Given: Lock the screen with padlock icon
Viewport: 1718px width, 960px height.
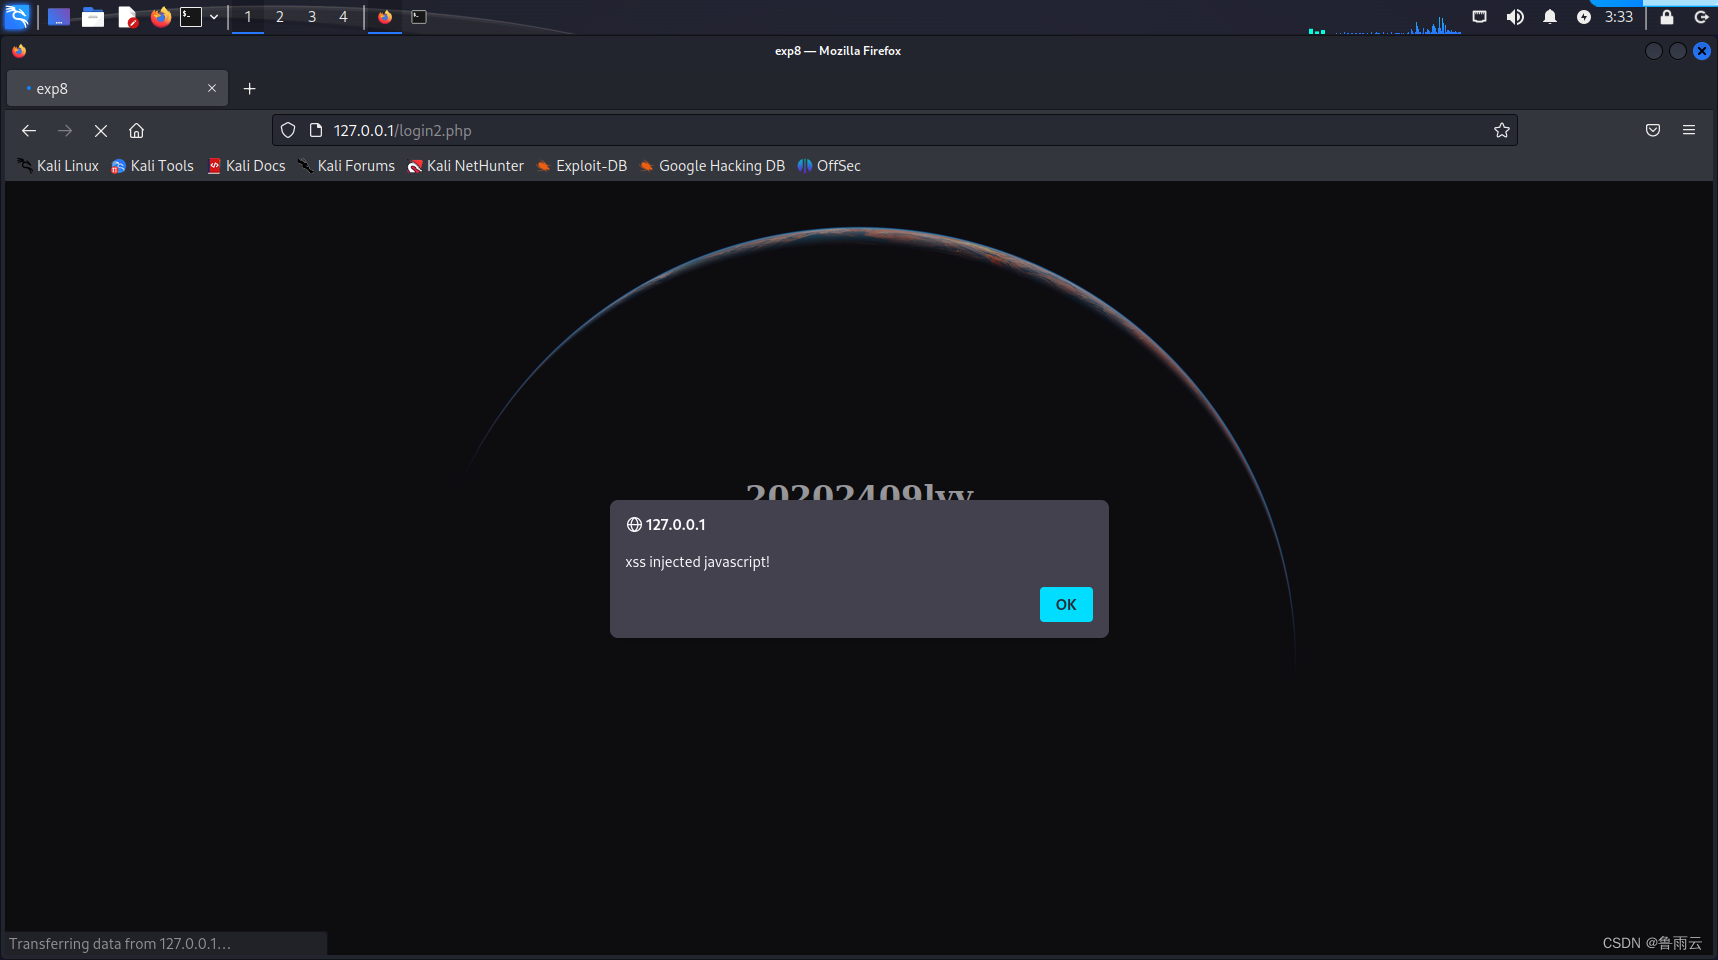Looking at the screenshot, I should tap(1667, 17).
